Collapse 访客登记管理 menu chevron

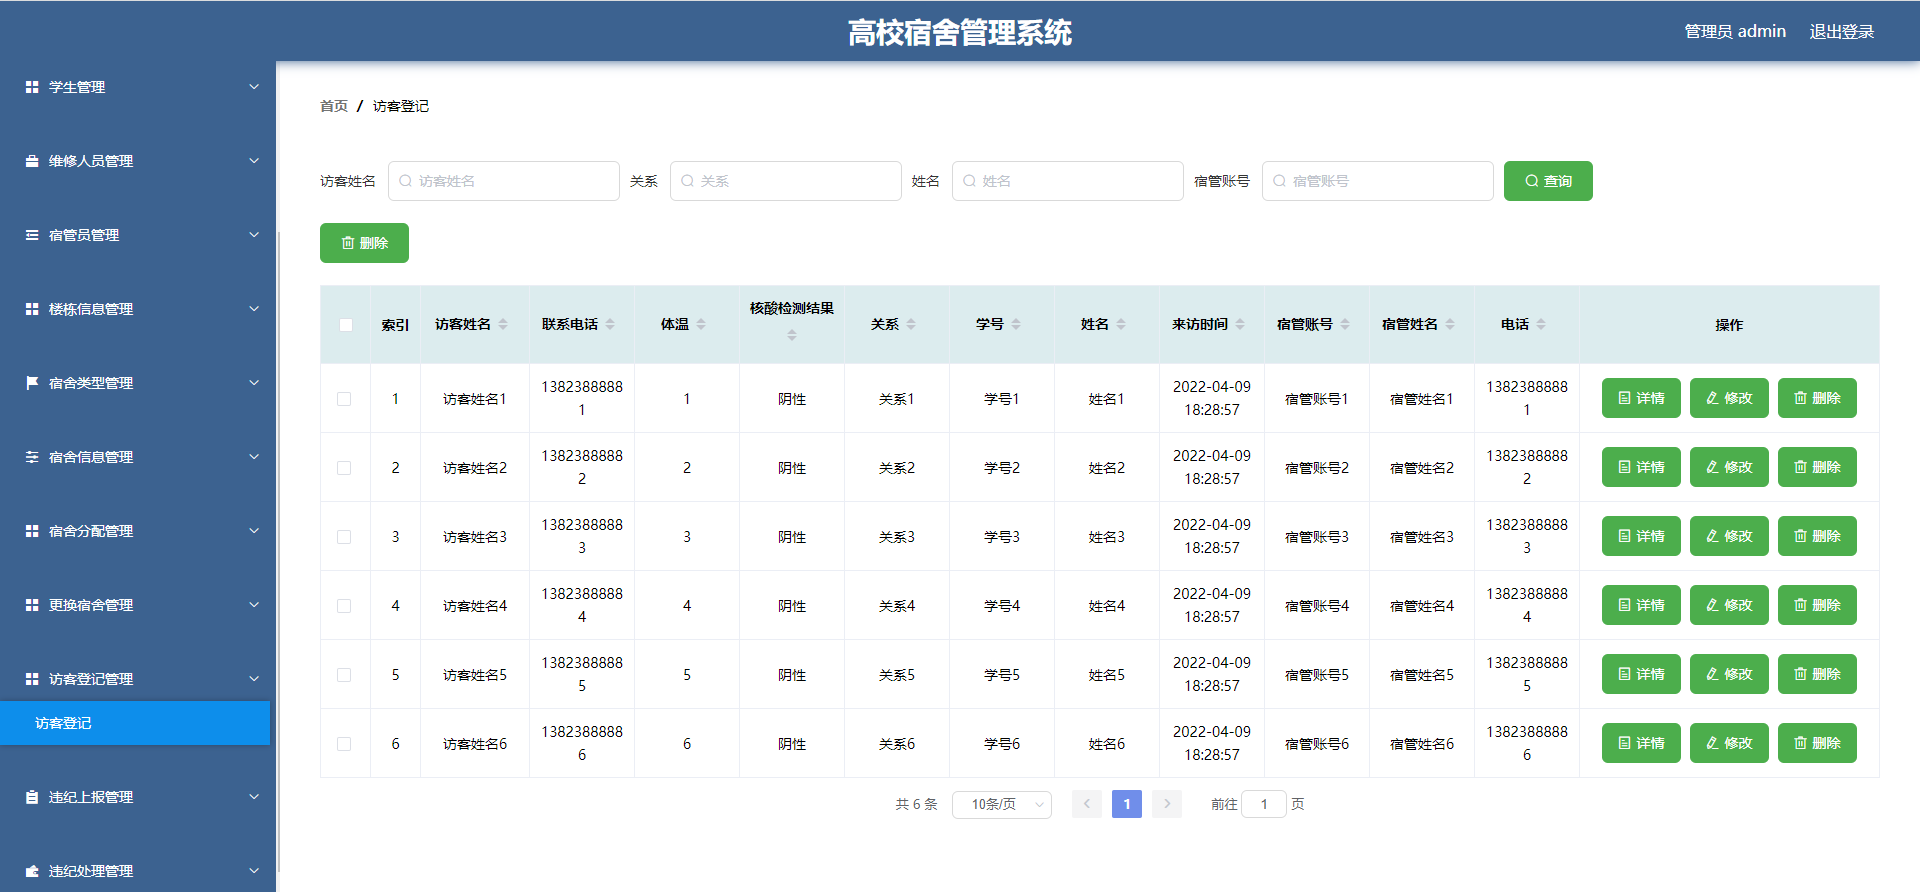point(254,679)
